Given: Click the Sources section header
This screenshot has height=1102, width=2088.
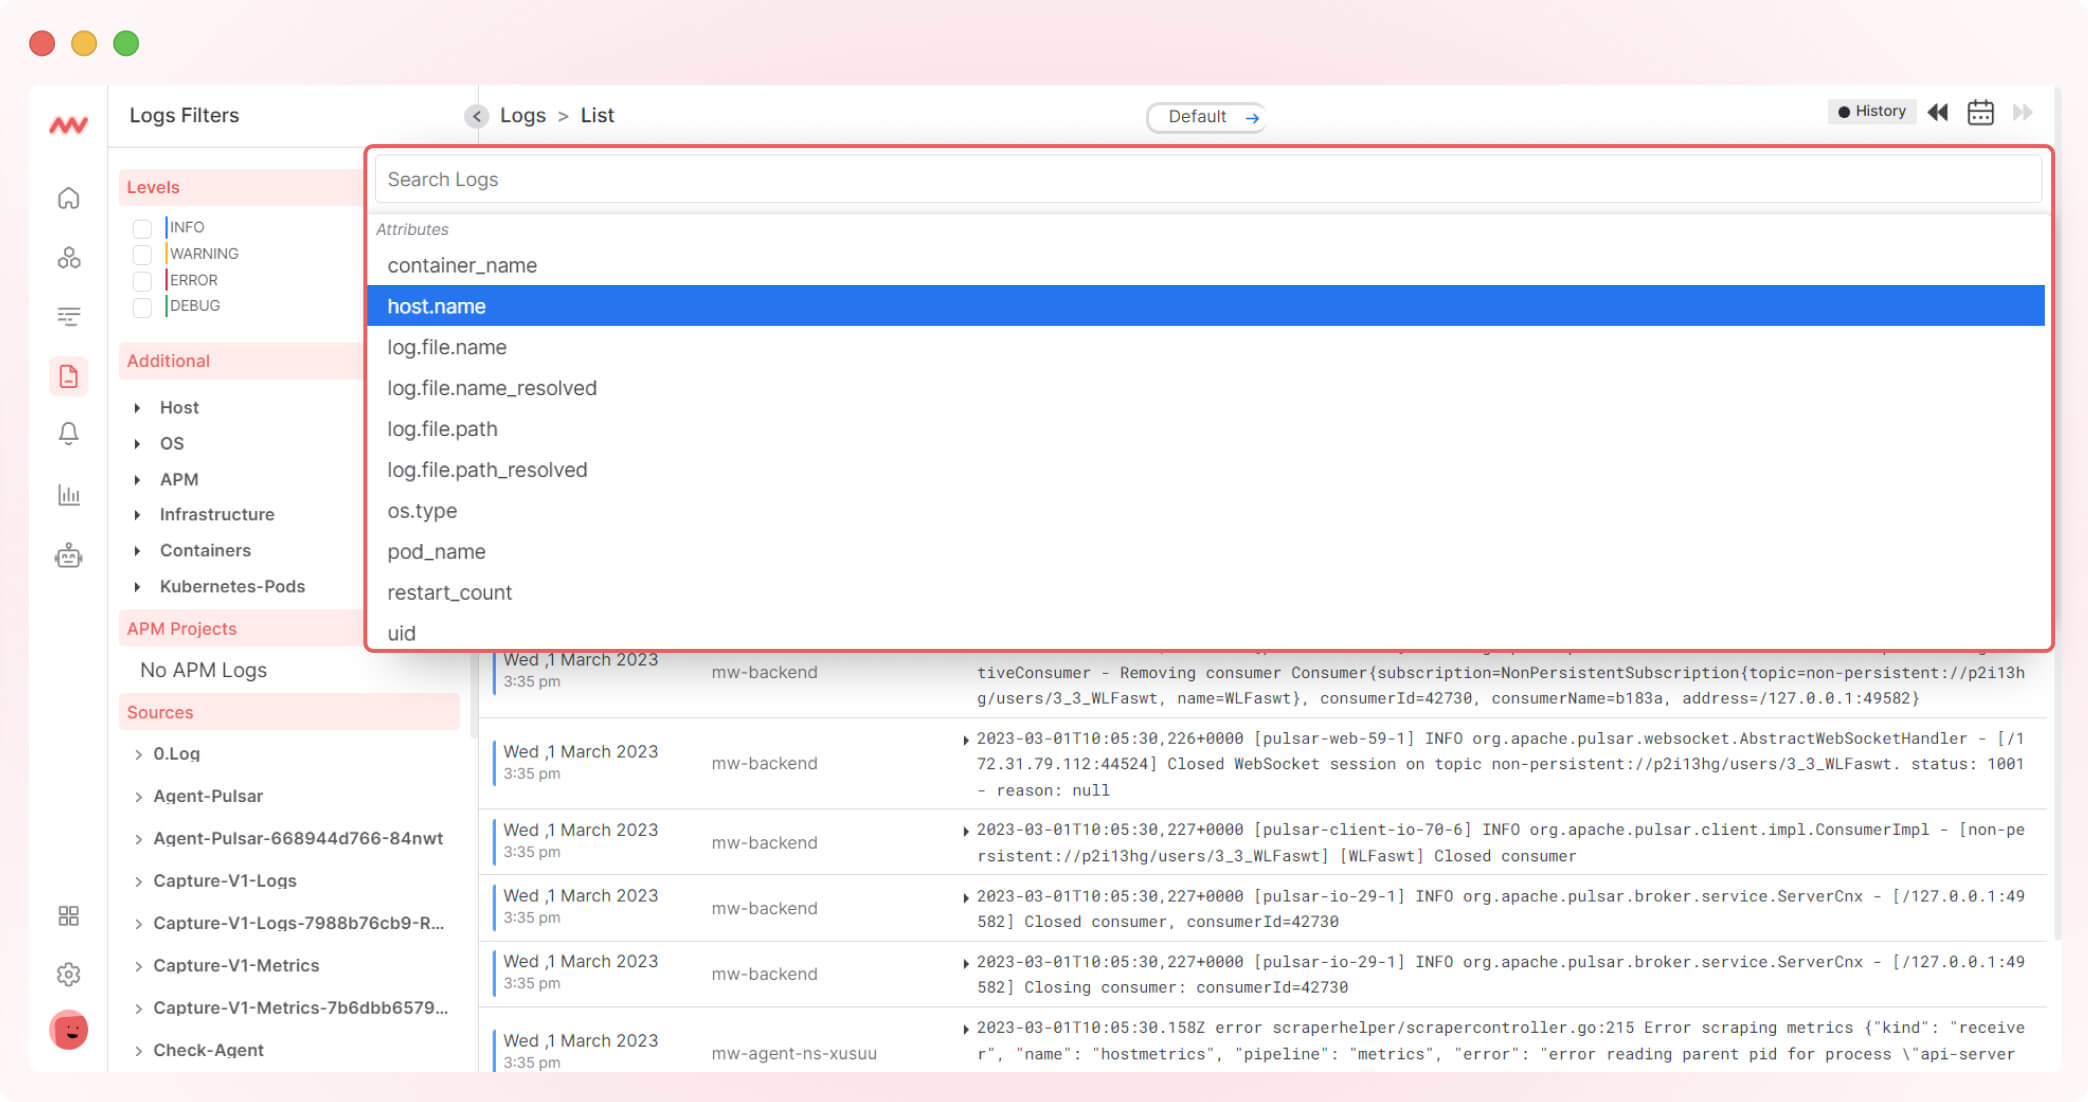Looking at the screenshot, I should click(289, 712).
